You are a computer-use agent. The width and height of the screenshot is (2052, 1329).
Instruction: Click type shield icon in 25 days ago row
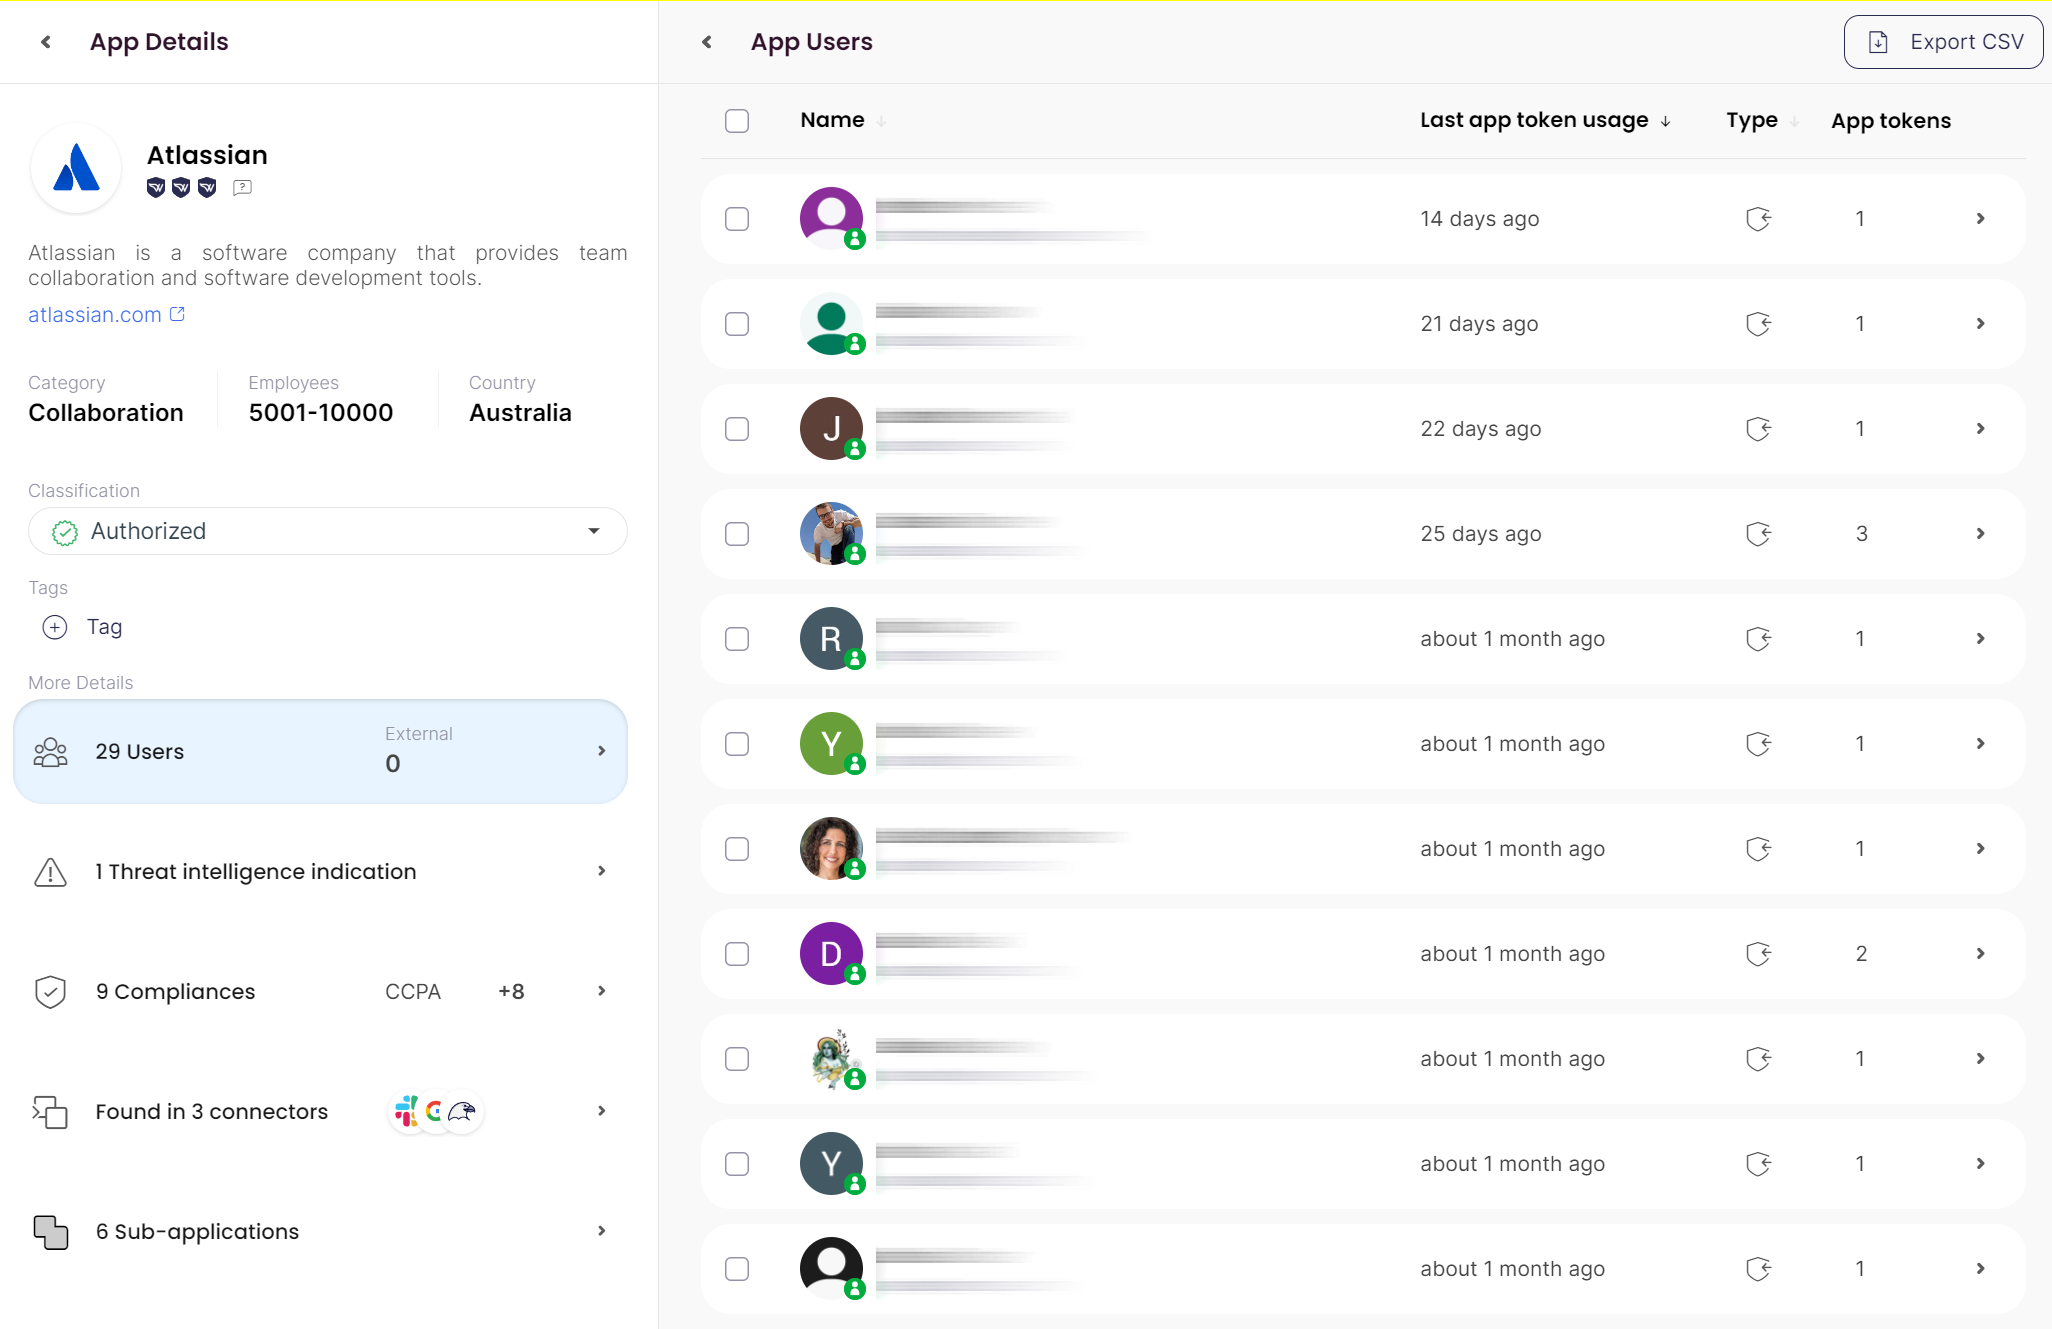[x=1759, y=534]
